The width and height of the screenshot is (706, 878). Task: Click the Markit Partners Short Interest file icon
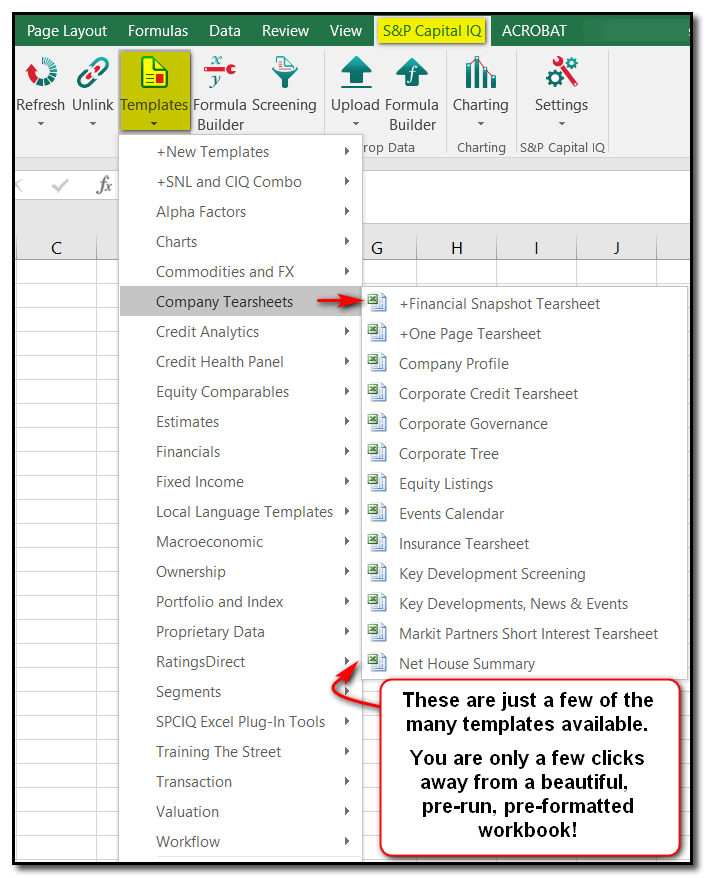[377, 632]
